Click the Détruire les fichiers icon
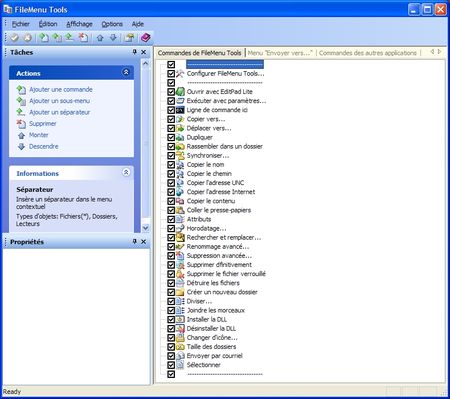The height and width of the screenshot is (399, 450). coord(180,283)
